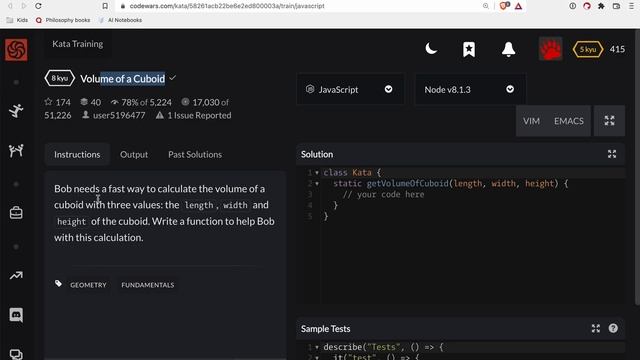The image size is (640, 360).
Task: Open notifications bell icon
Action: click(x=508, y=49)
